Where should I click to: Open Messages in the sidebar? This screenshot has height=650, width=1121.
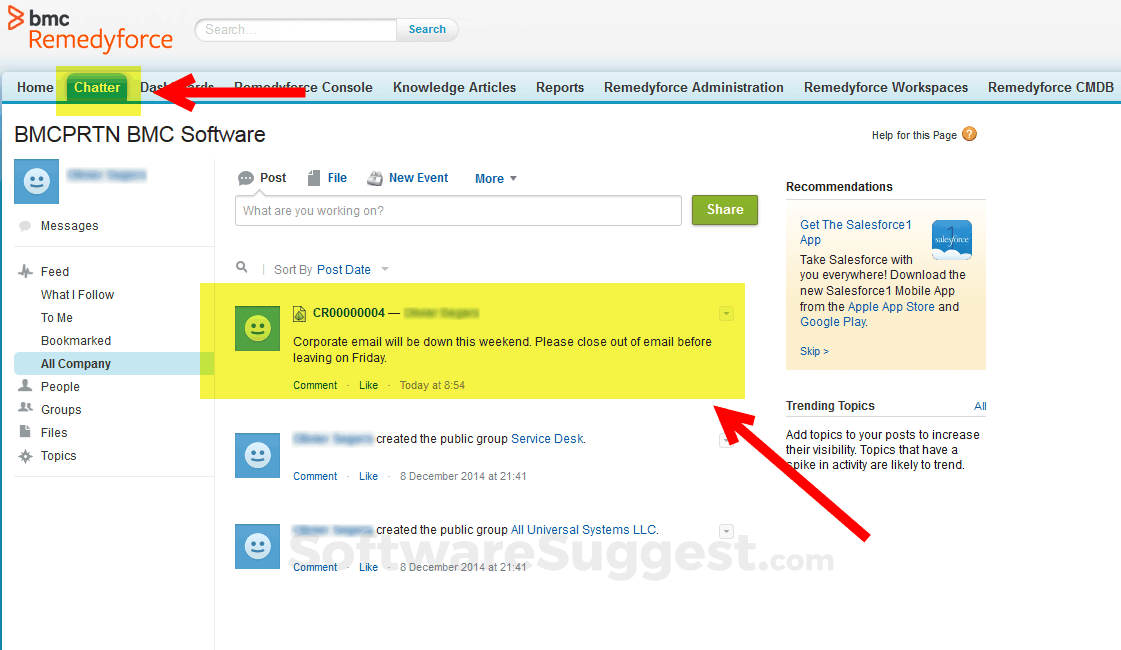(69, 226)
